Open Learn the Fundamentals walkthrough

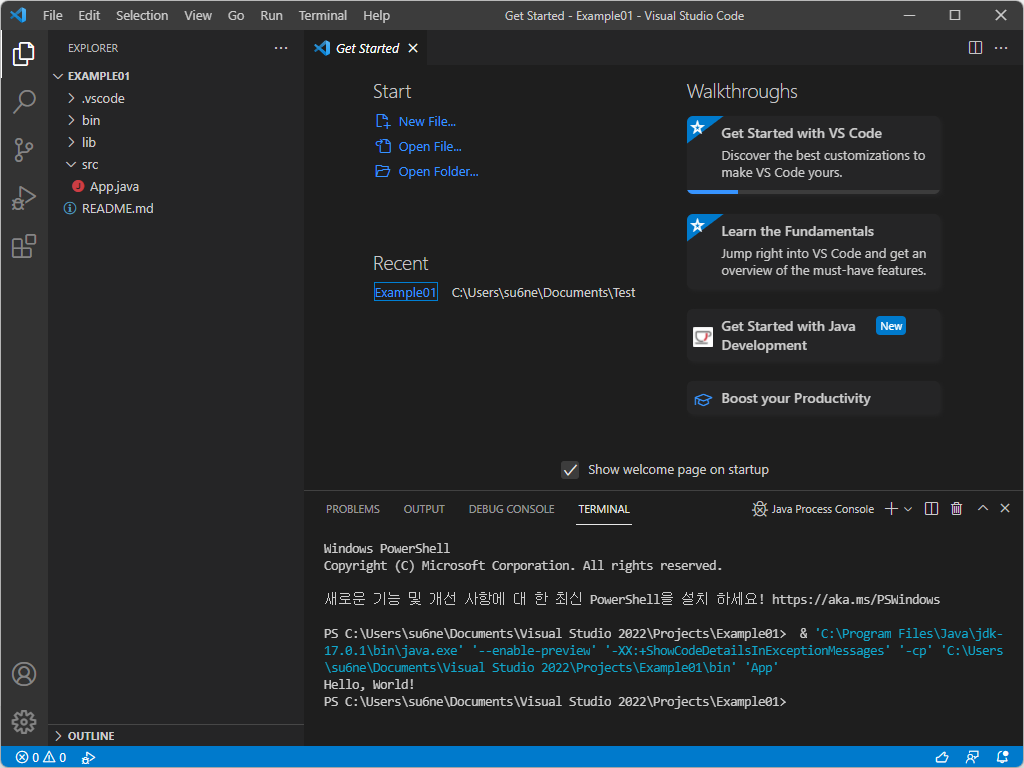coord(813,251)
